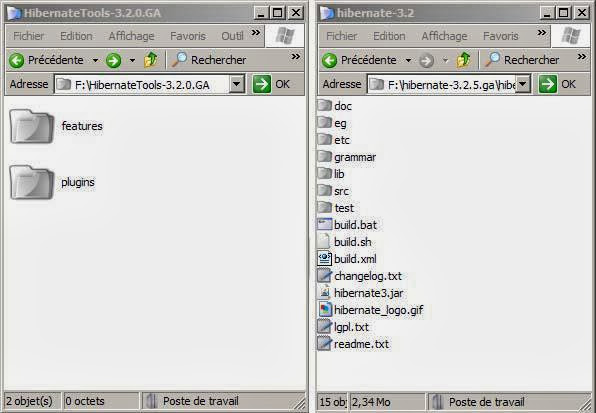The width and height of the screenshot is (596, 413).
Task: Select the eg folder
Action: pos(332,123)
